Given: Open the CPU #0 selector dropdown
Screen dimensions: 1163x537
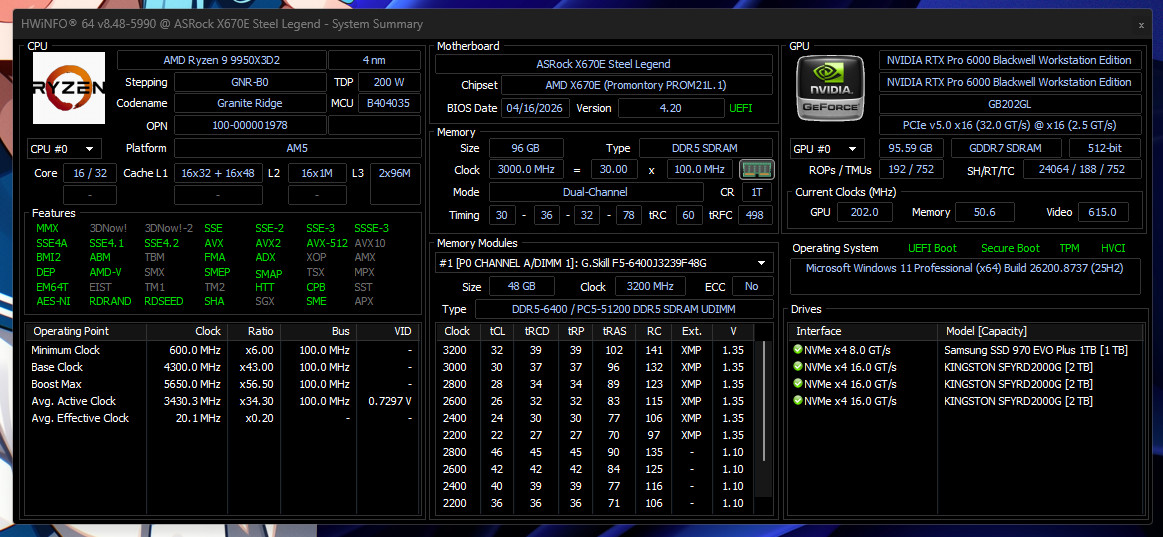Looking at the screenshot, I should pyautogui.click(x=65, y=148).
